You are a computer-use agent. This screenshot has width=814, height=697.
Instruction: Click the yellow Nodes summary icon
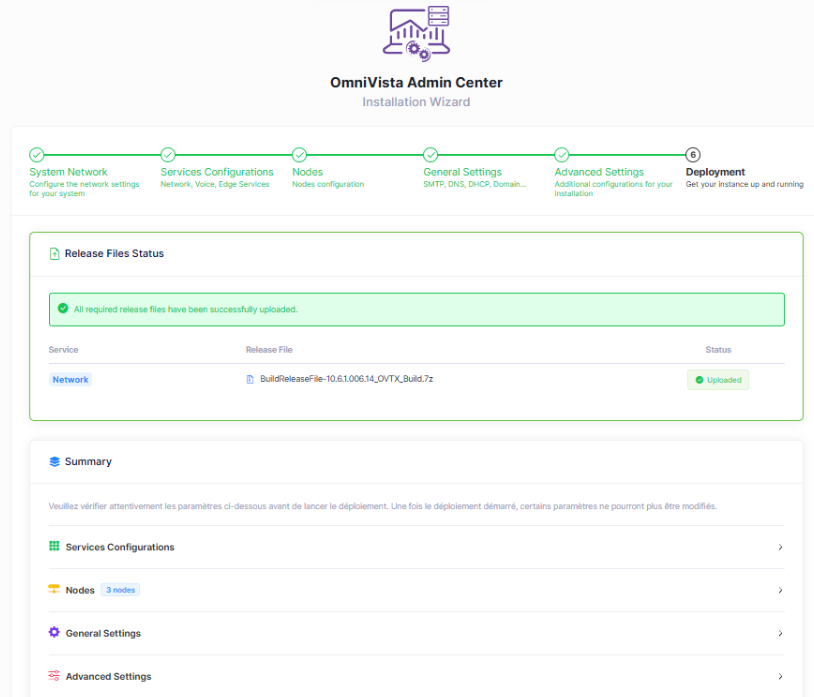click(54, 589)
